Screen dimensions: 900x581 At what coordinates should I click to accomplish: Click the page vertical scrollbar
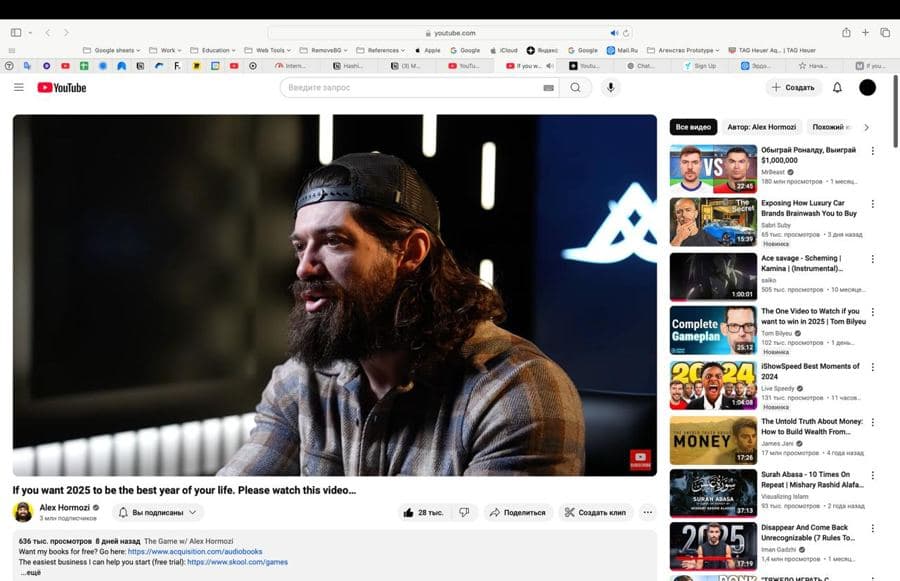point(895,111)
